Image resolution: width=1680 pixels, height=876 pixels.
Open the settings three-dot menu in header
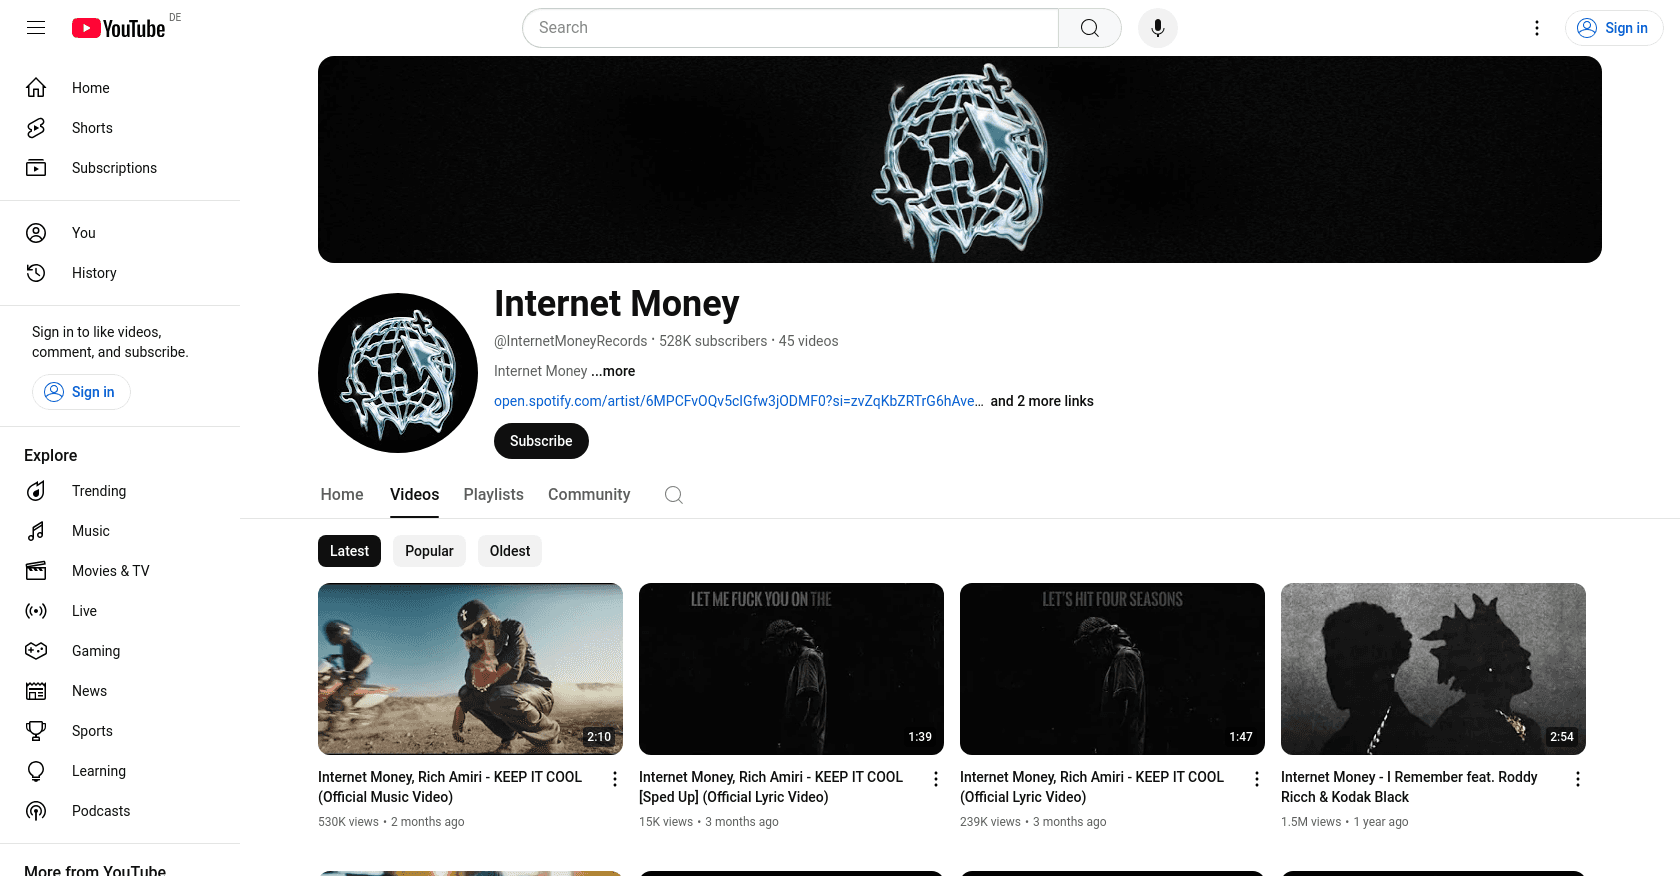tap(1537, 28)
